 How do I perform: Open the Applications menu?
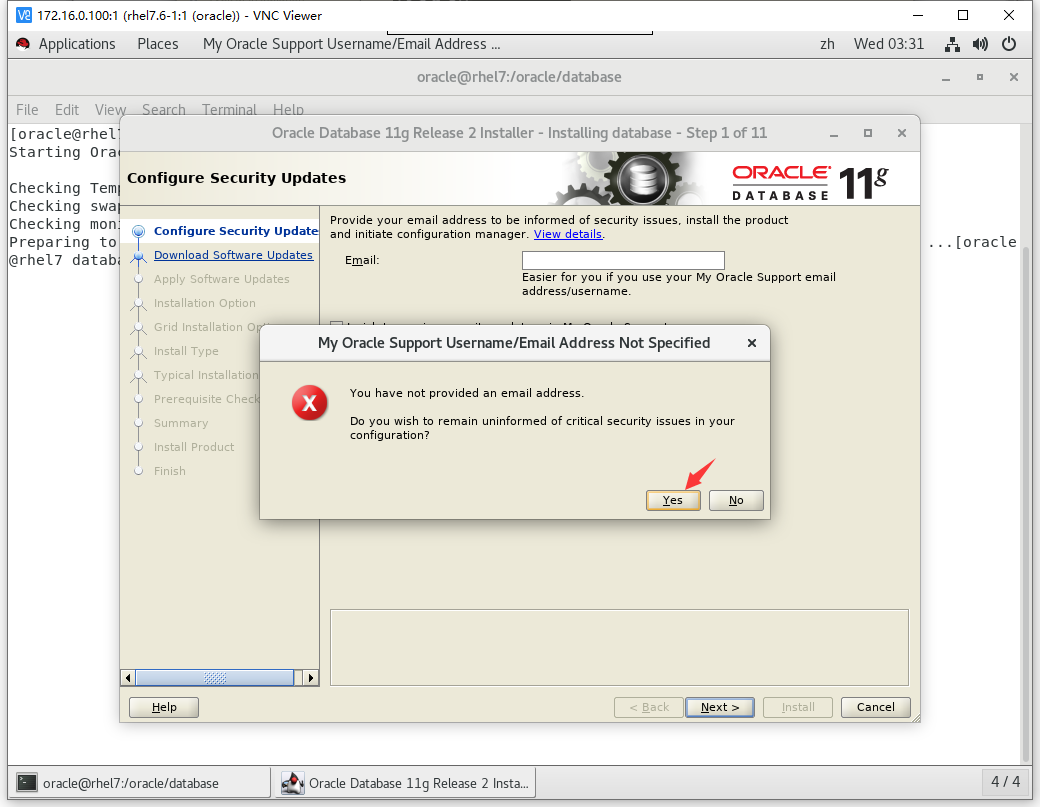click(77, 44)
